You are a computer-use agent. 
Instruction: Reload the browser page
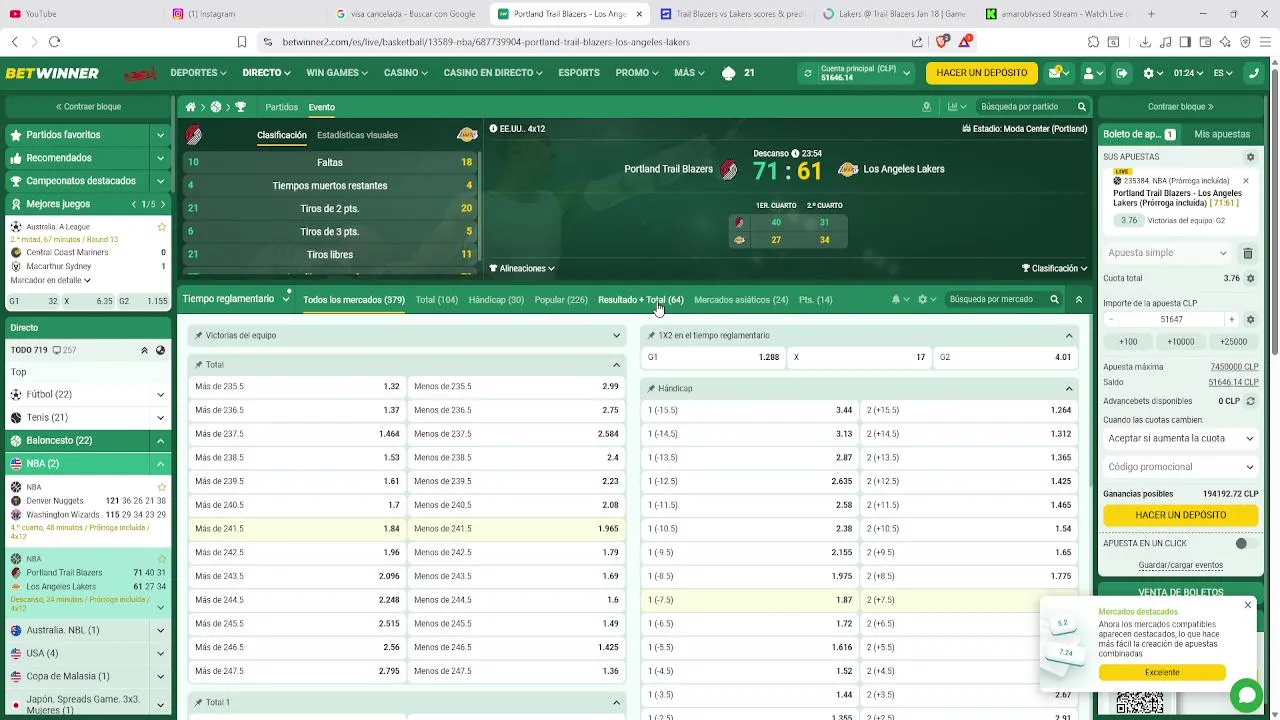click(x=54, y=42)
